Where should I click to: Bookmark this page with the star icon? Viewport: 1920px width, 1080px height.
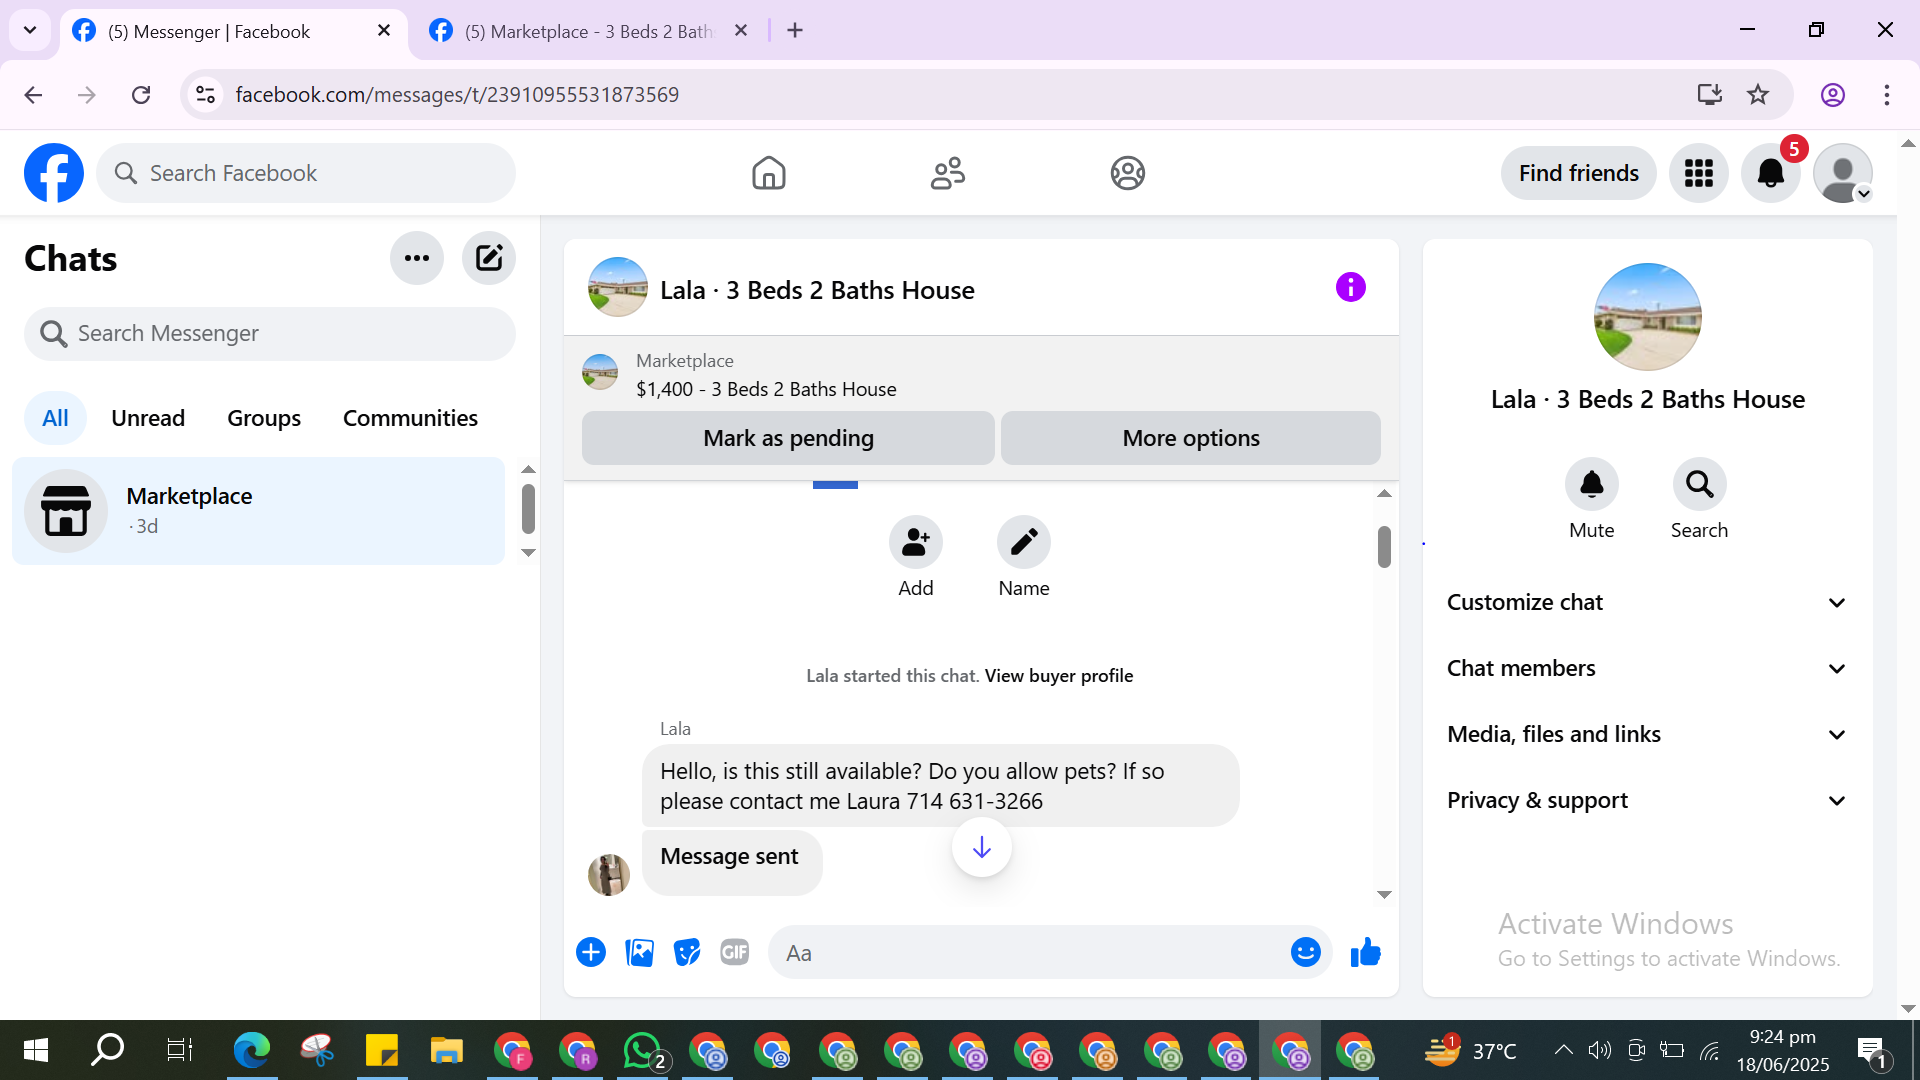pos(1758,94)
